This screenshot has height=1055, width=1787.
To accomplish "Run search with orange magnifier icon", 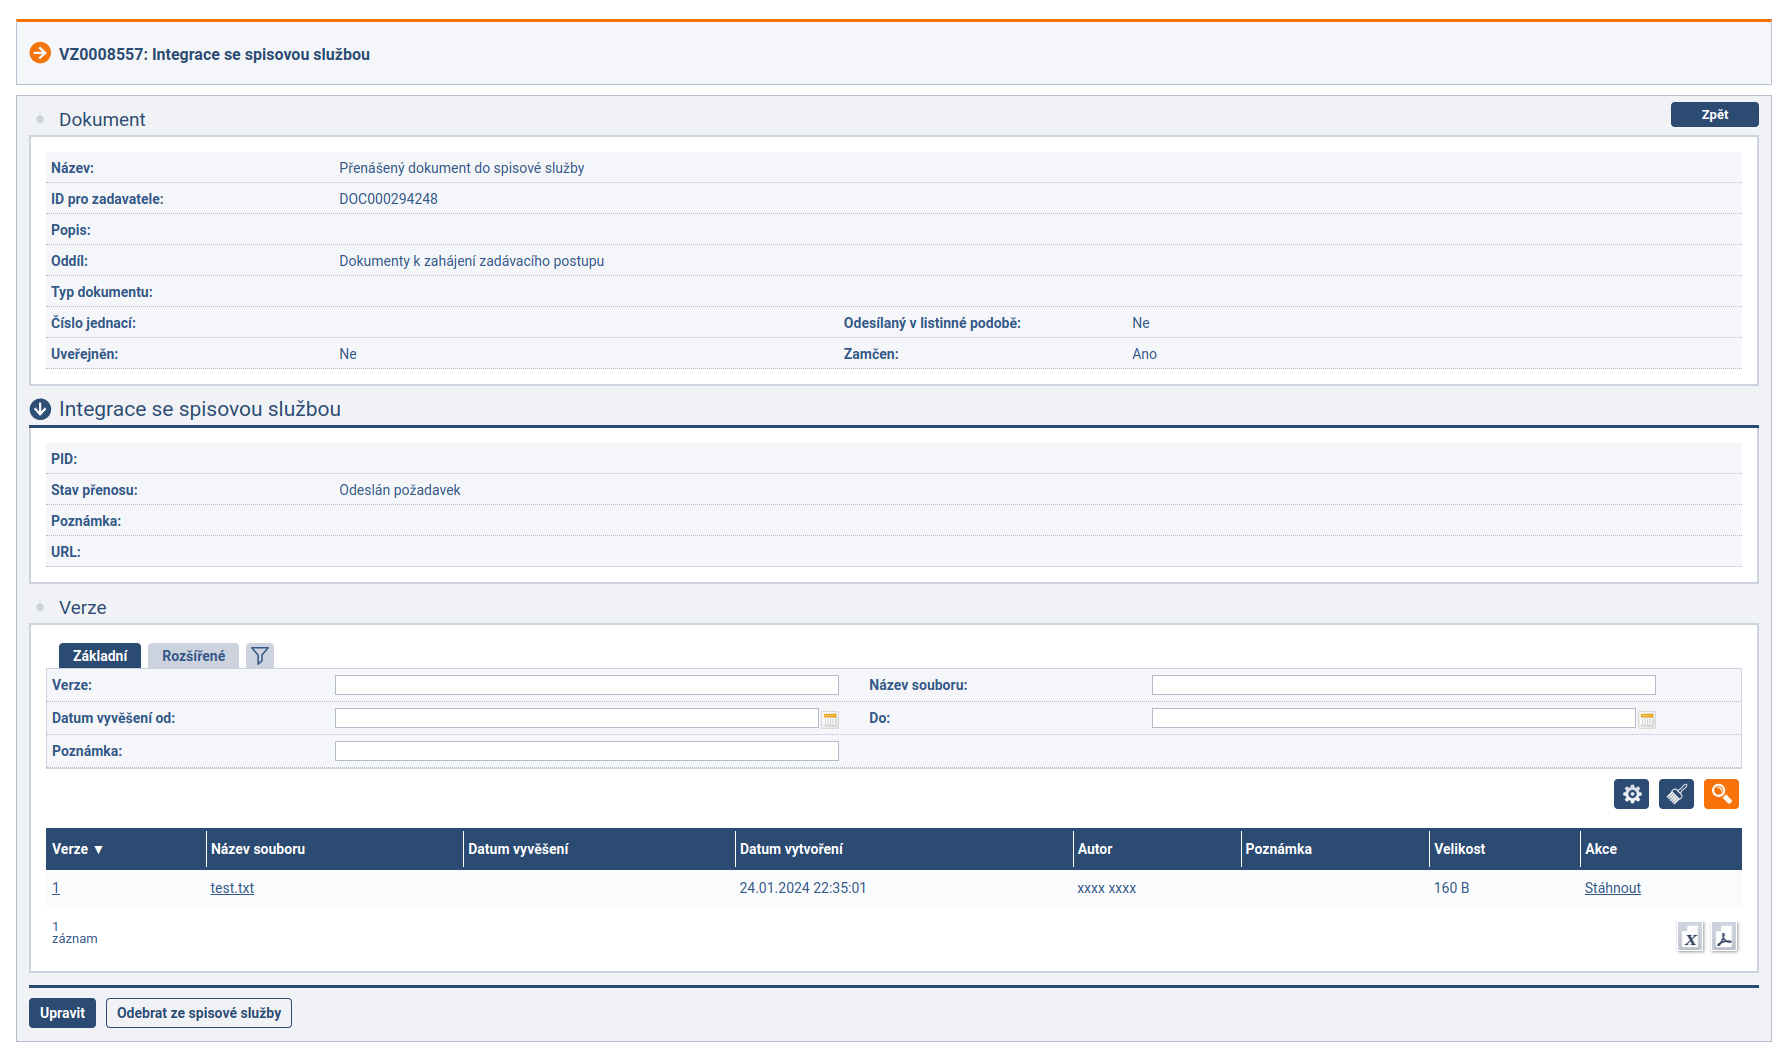I will point(1721,794).
